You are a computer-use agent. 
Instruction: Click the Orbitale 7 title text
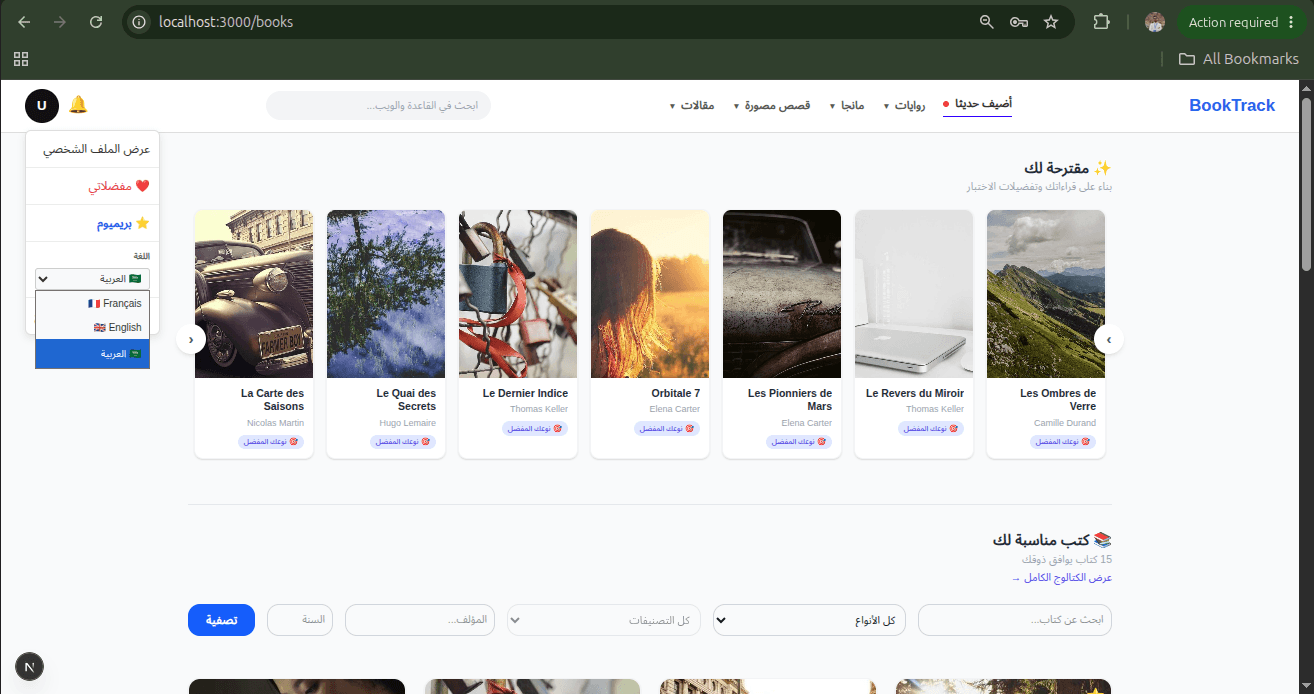tap(676, 393)
